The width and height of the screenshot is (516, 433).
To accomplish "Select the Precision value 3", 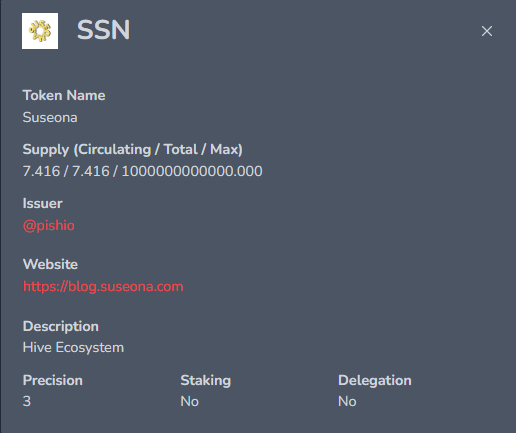I will coord(27,401).
